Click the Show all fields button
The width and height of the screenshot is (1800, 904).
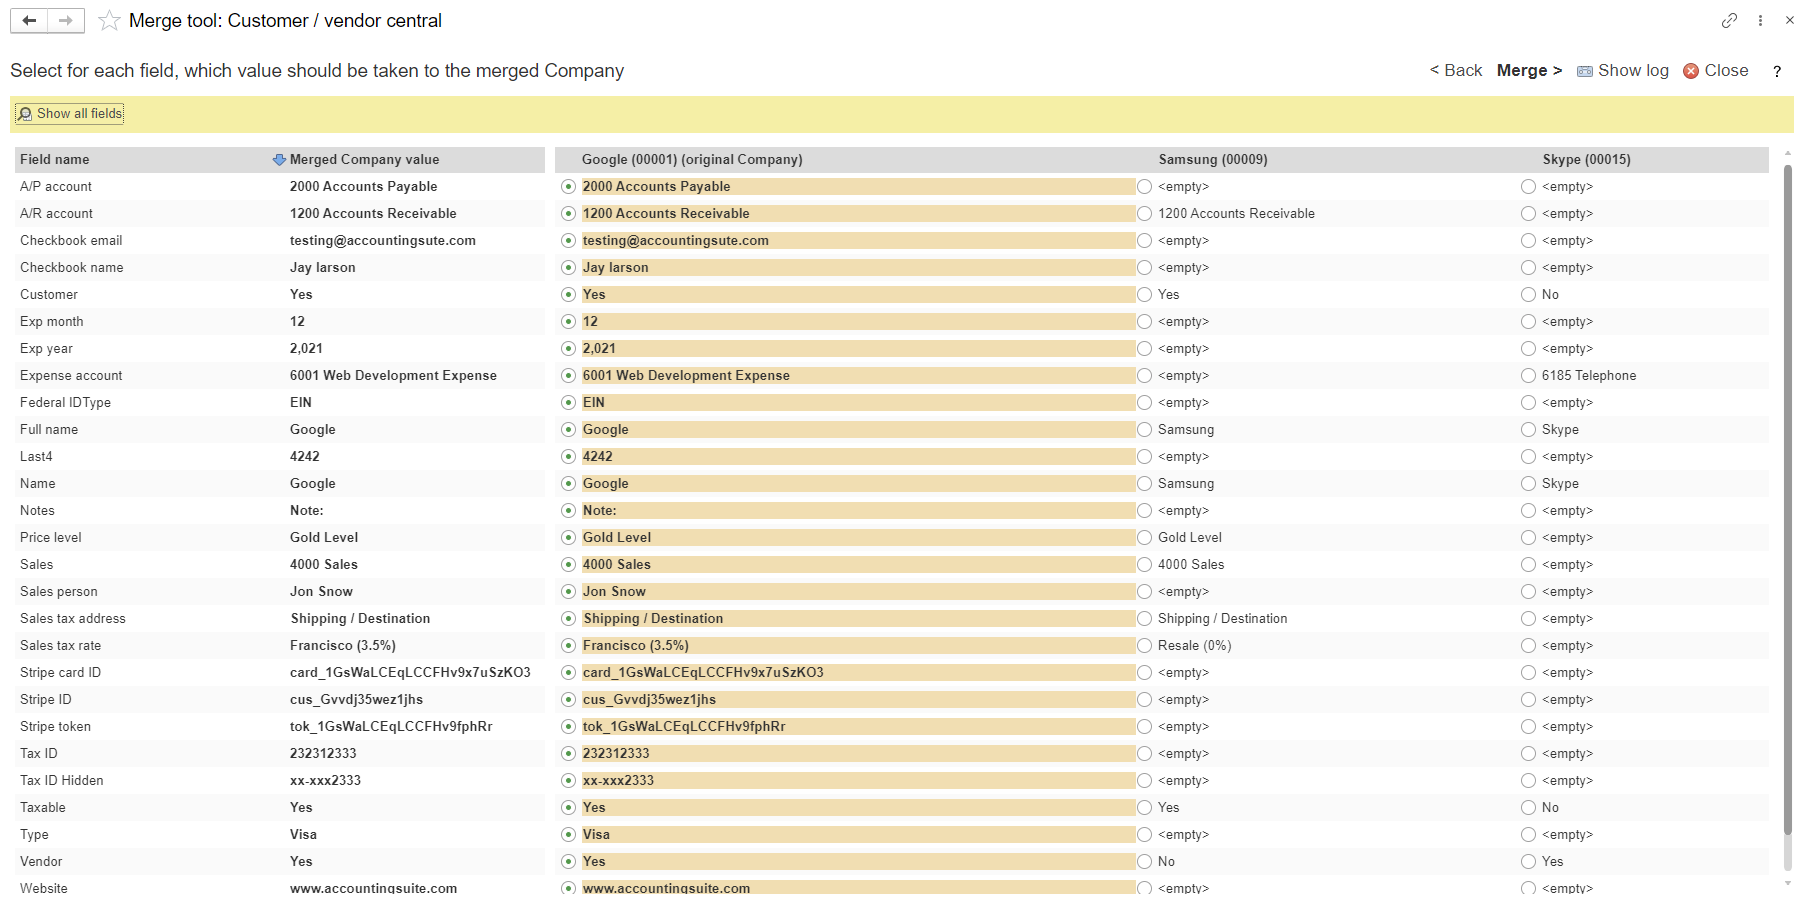(x=69, y=114)
